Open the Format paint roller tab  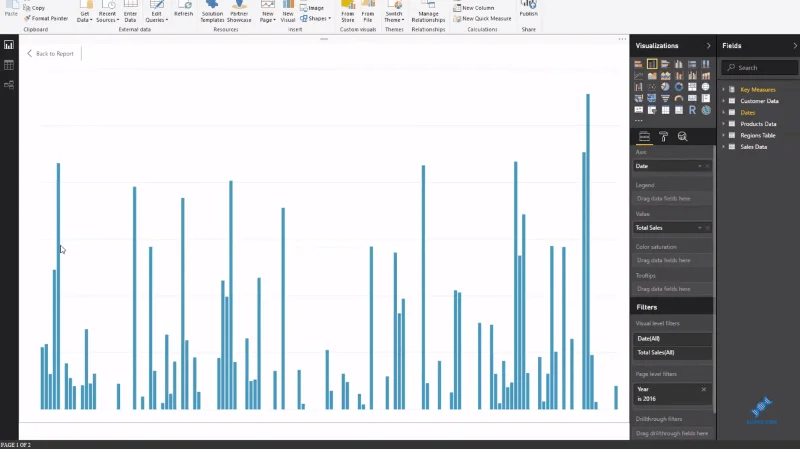coord(663,136)
